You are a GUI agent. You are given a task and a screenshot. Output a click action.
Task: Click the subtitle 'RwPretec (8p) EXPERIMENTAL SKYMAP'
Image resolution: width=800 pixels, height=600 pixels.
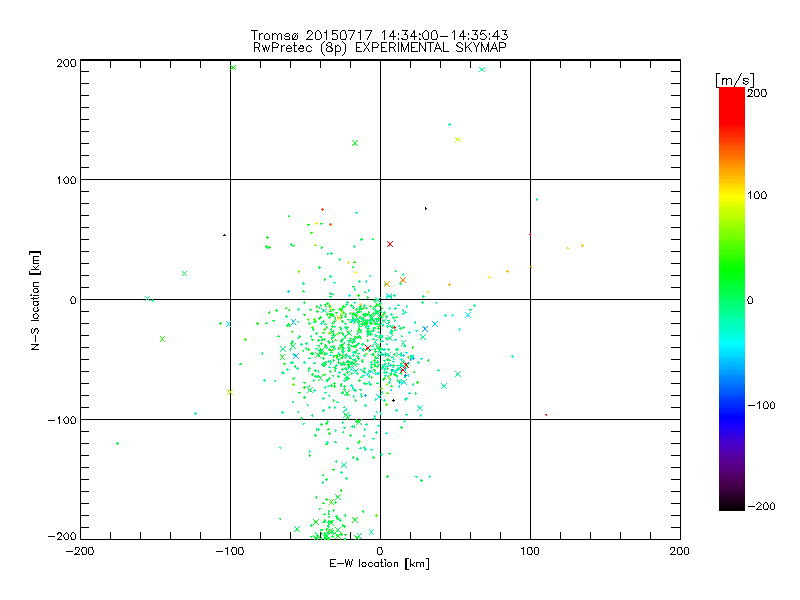380,48
